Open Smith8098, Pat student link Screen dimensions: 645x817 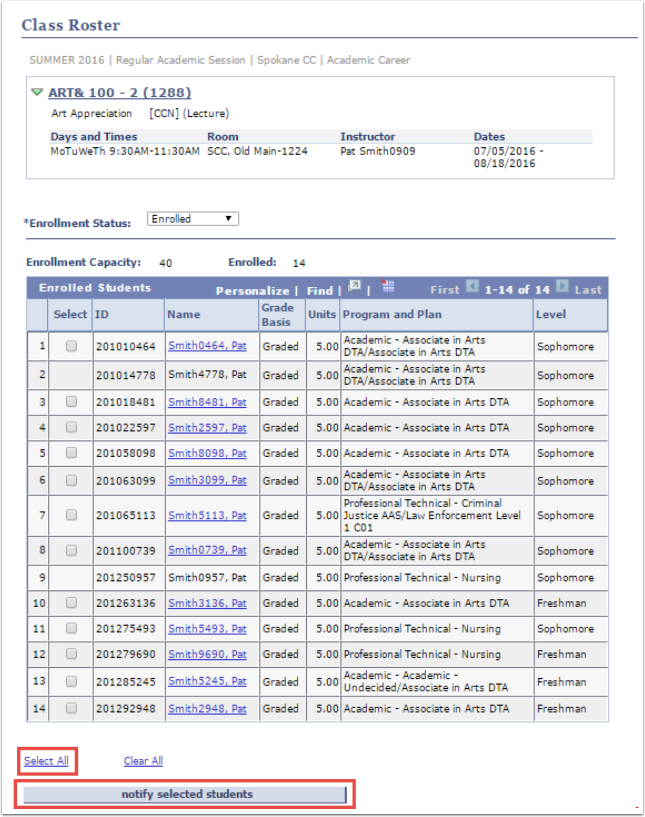point(207,453)
